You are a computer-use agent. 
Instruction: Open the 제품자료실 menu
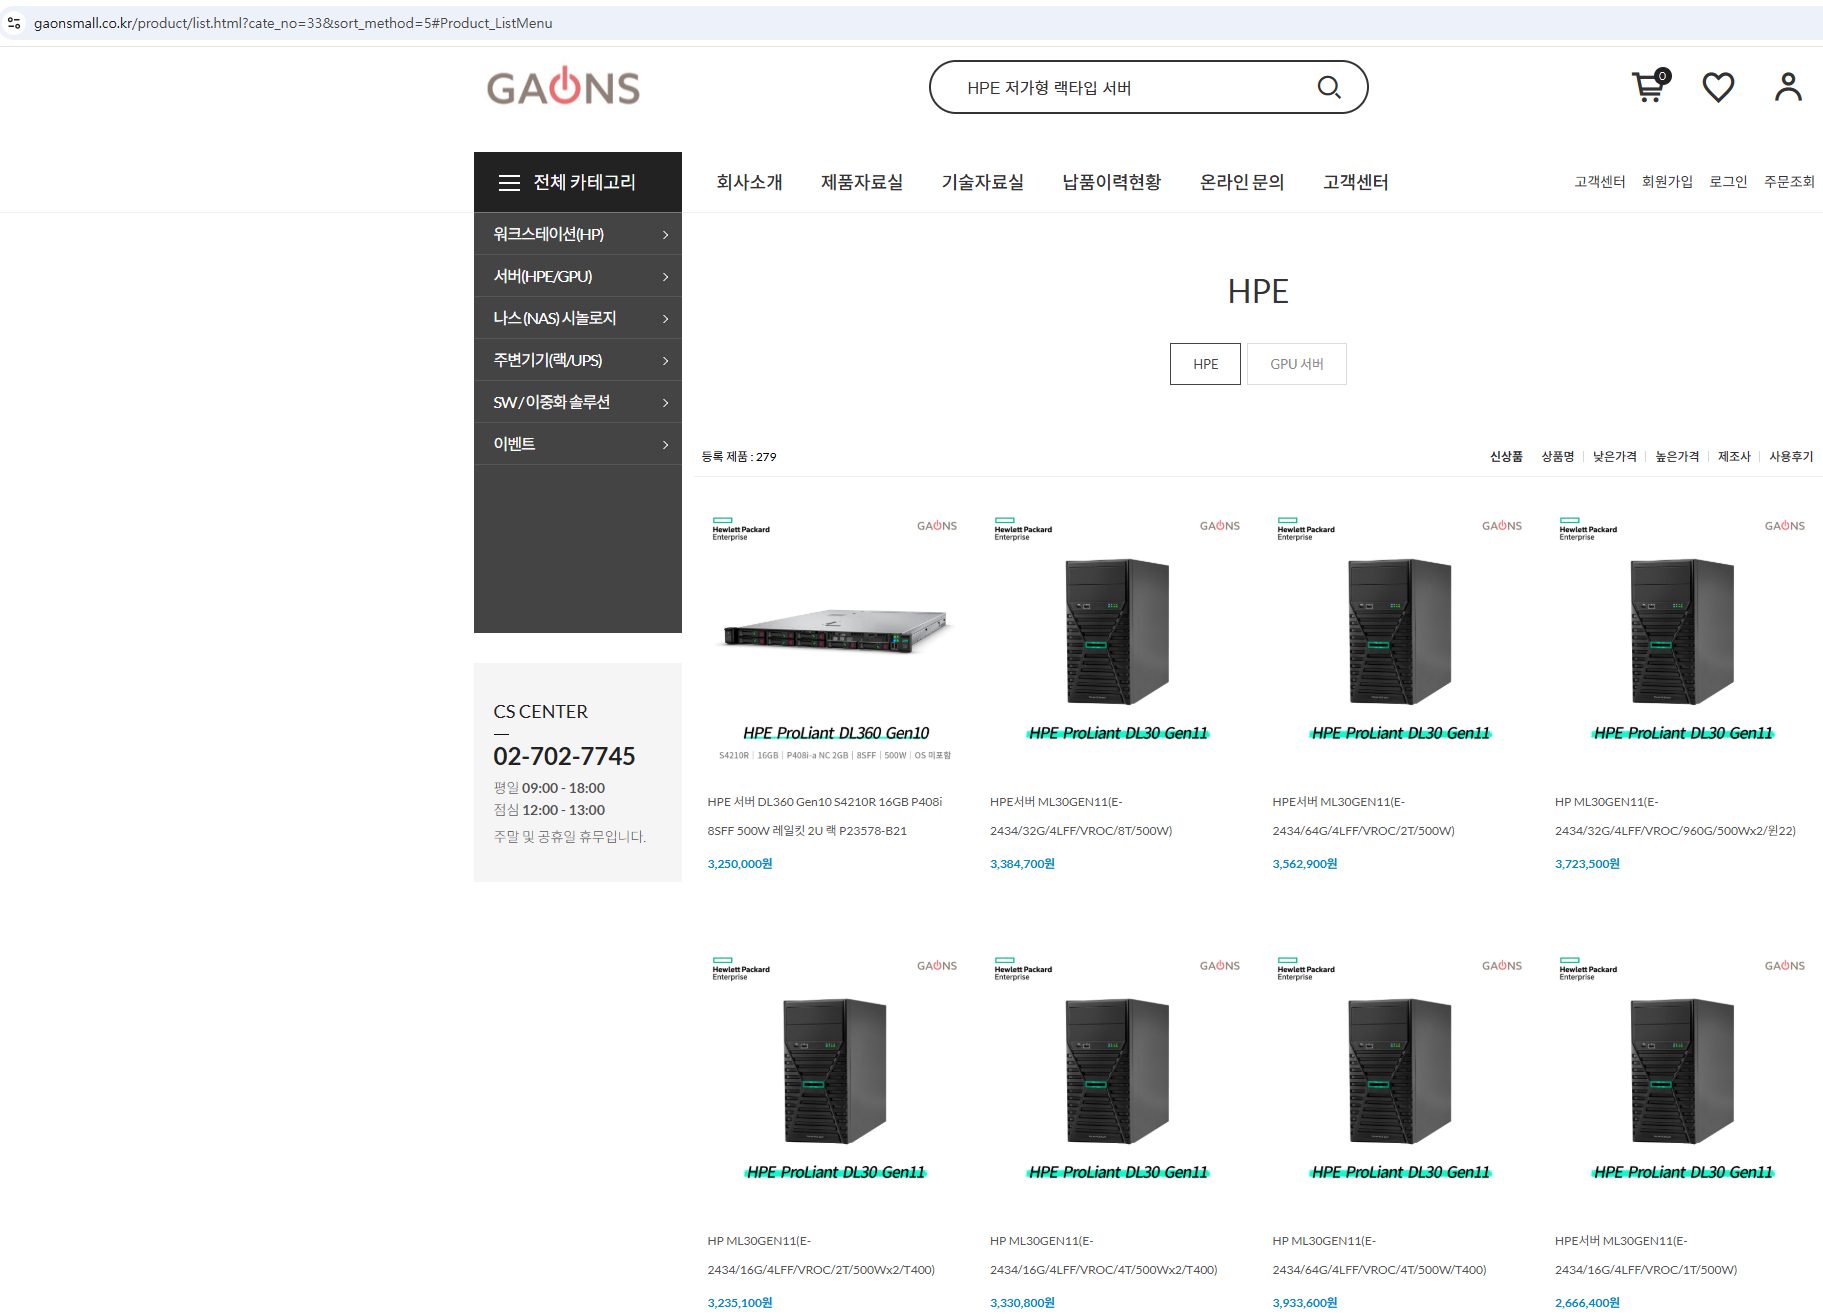(x=862, y=182)
